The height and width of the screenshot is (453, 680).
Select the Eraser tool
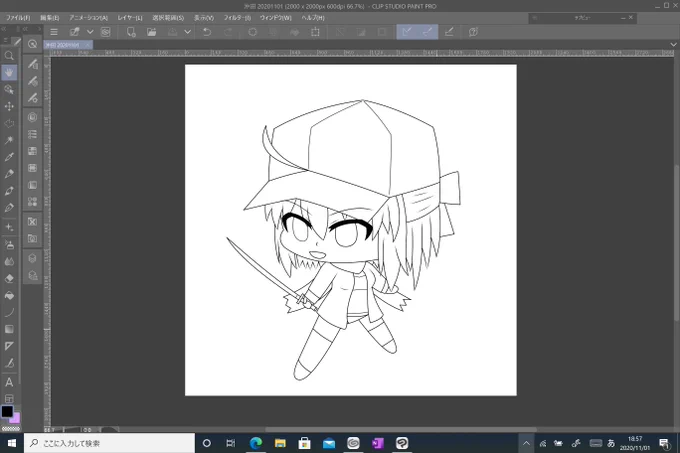(x=9, y=278)
